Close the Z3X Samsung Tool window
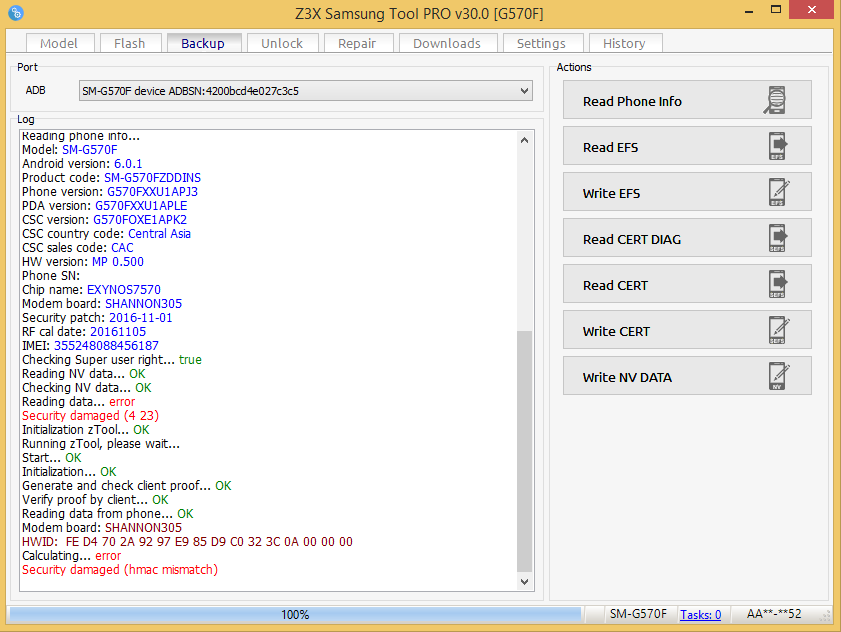 point(812,10)
